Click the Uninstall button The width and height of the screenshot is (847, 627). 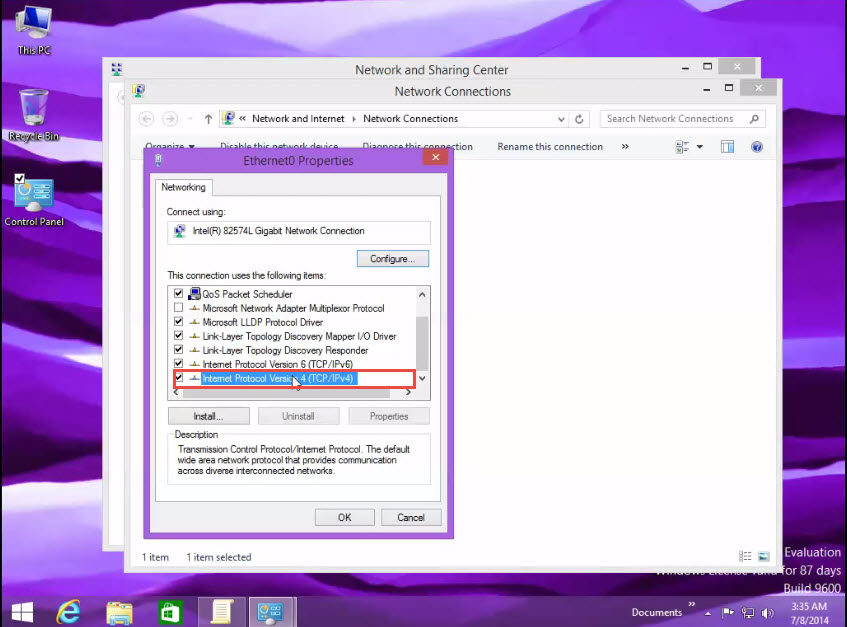pos(298,416)
